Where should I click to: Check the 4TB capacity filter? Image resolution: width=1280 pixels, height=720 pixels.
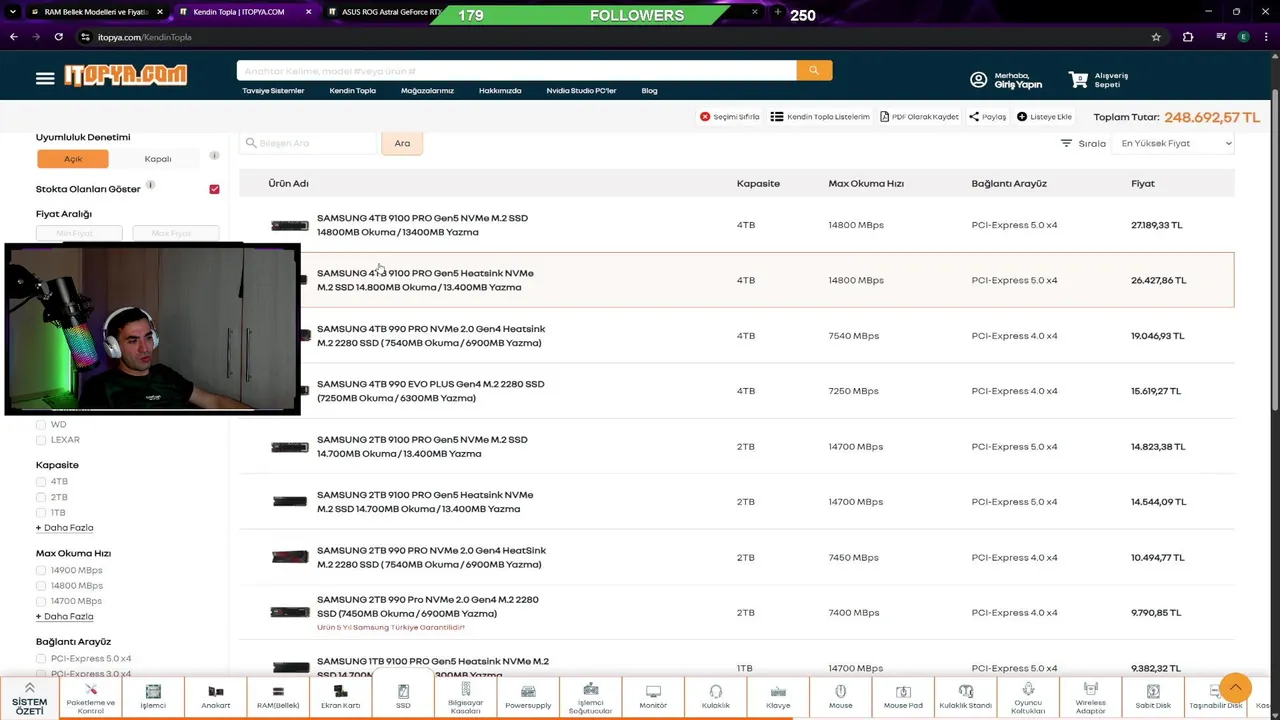(41, 482)
